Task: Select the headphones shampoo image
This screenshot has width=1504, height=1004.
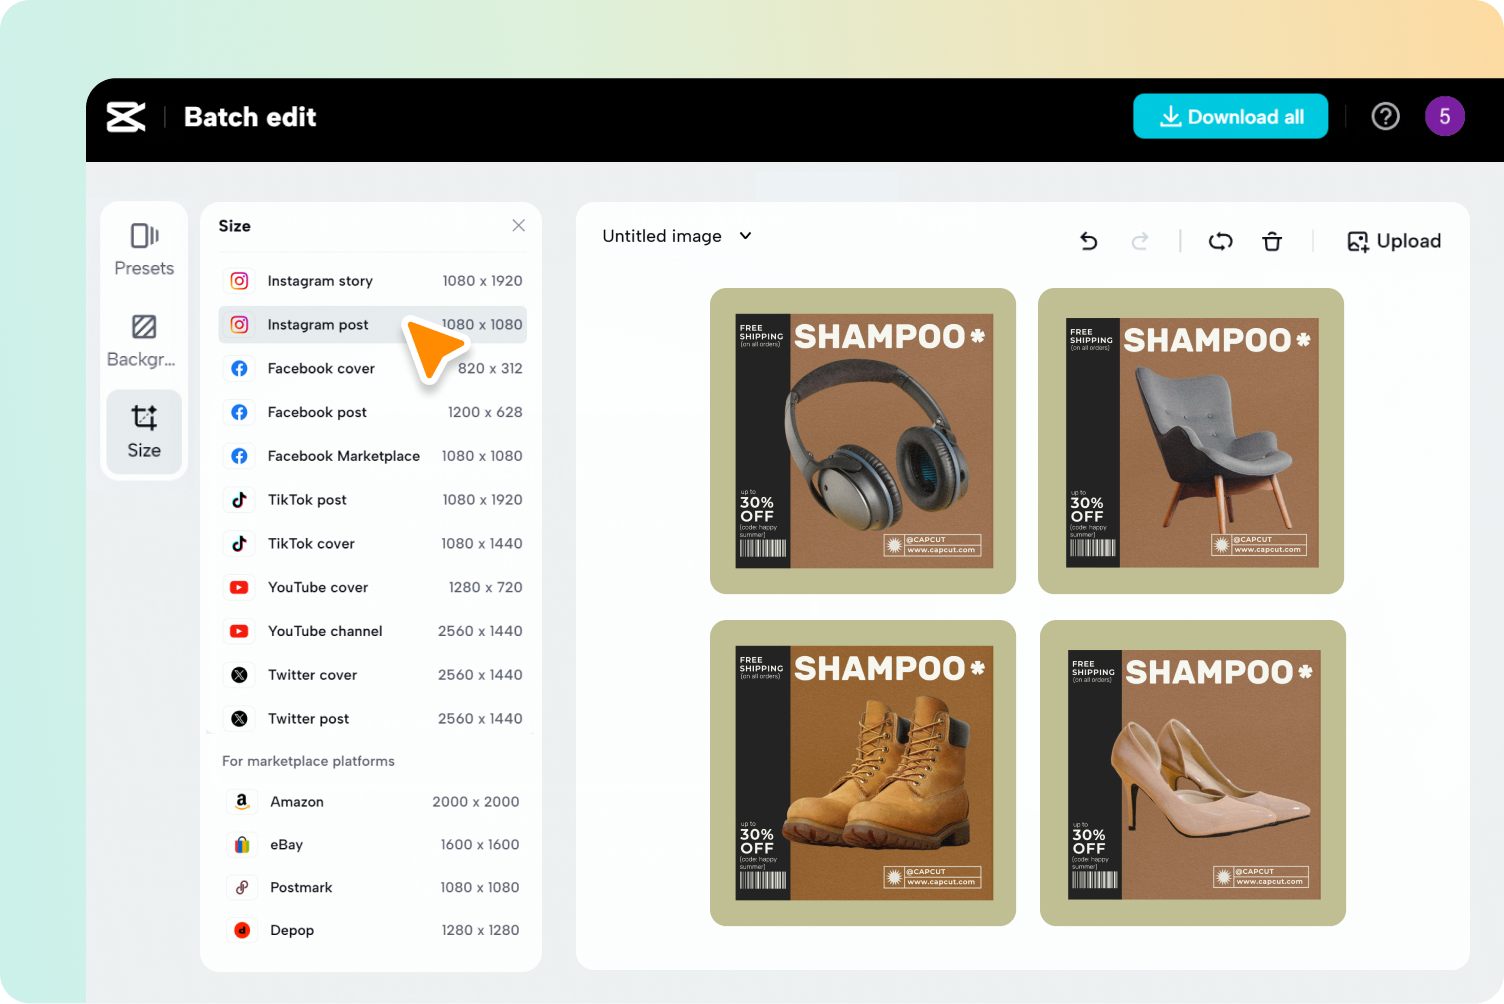Action: pos(863,441)
